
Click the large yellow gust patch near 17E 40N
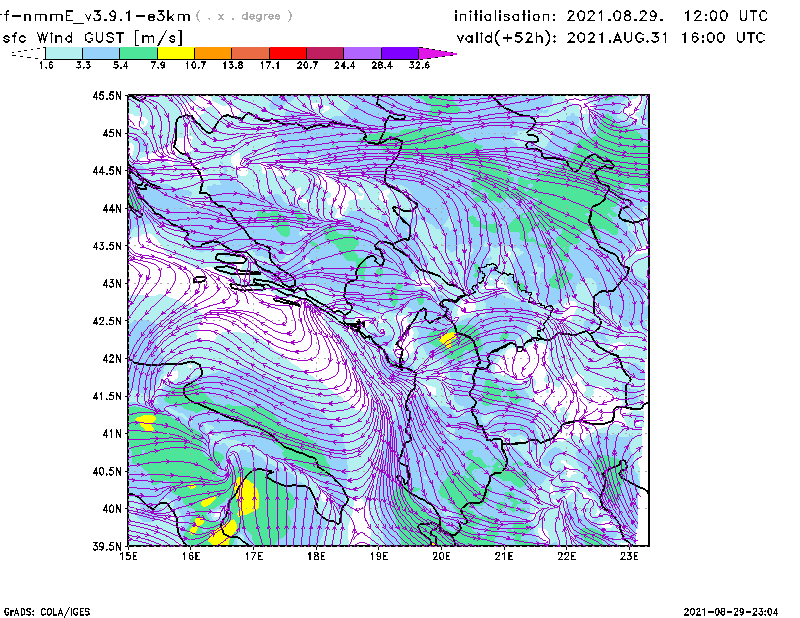(248, 497)
